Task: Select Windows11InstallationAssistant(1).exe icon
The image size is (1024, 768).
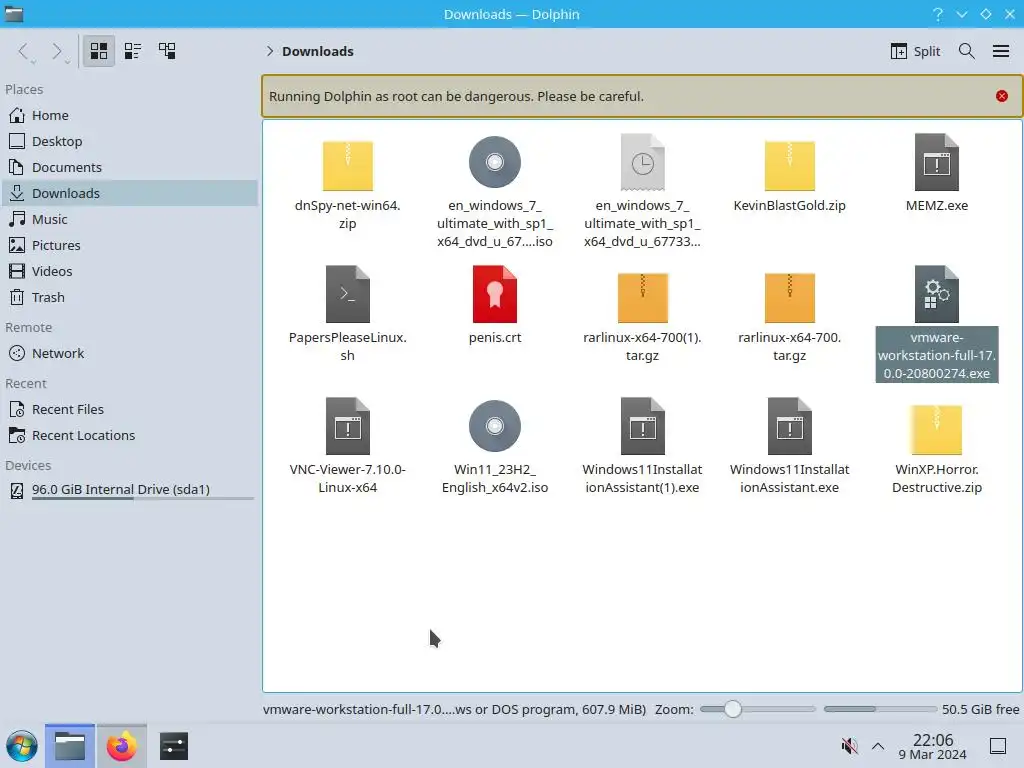Action: point(642,426)
